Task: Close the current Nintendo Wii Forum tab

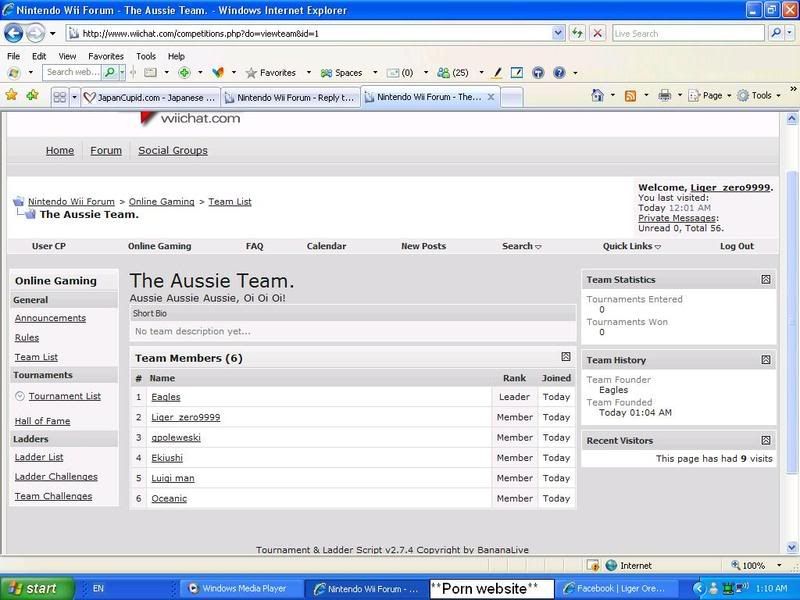Action: (x=491, y=96)
